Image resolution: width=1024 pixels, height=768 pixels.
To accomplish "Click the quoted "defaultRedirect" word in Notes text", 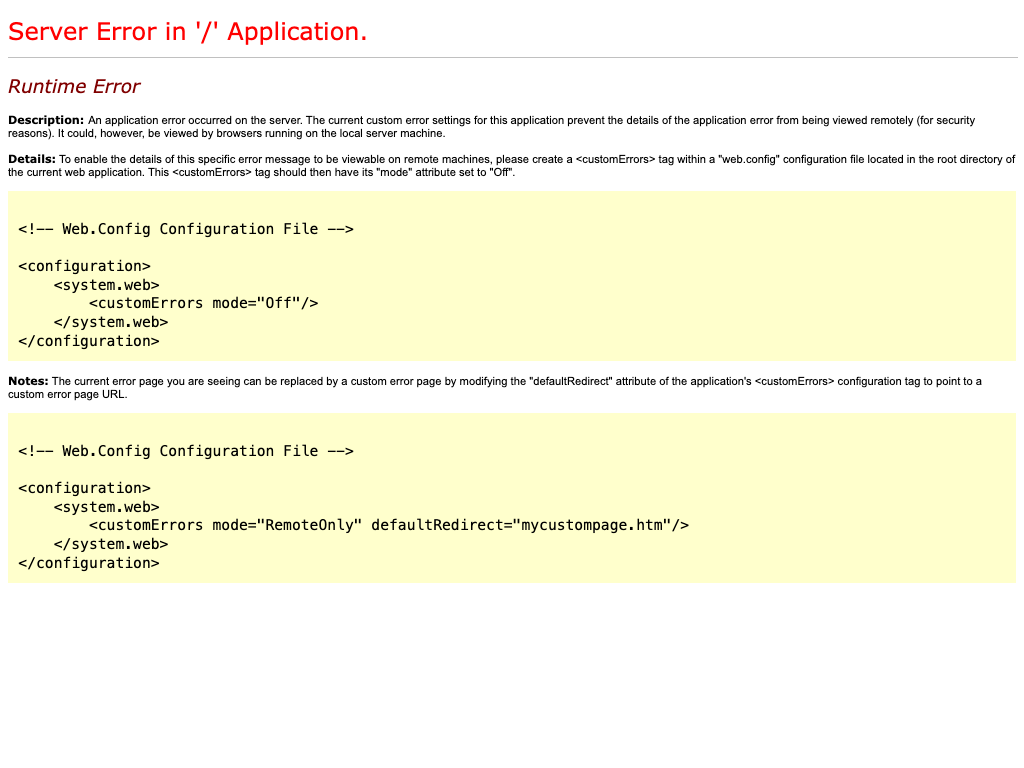I will pos(571,381).
